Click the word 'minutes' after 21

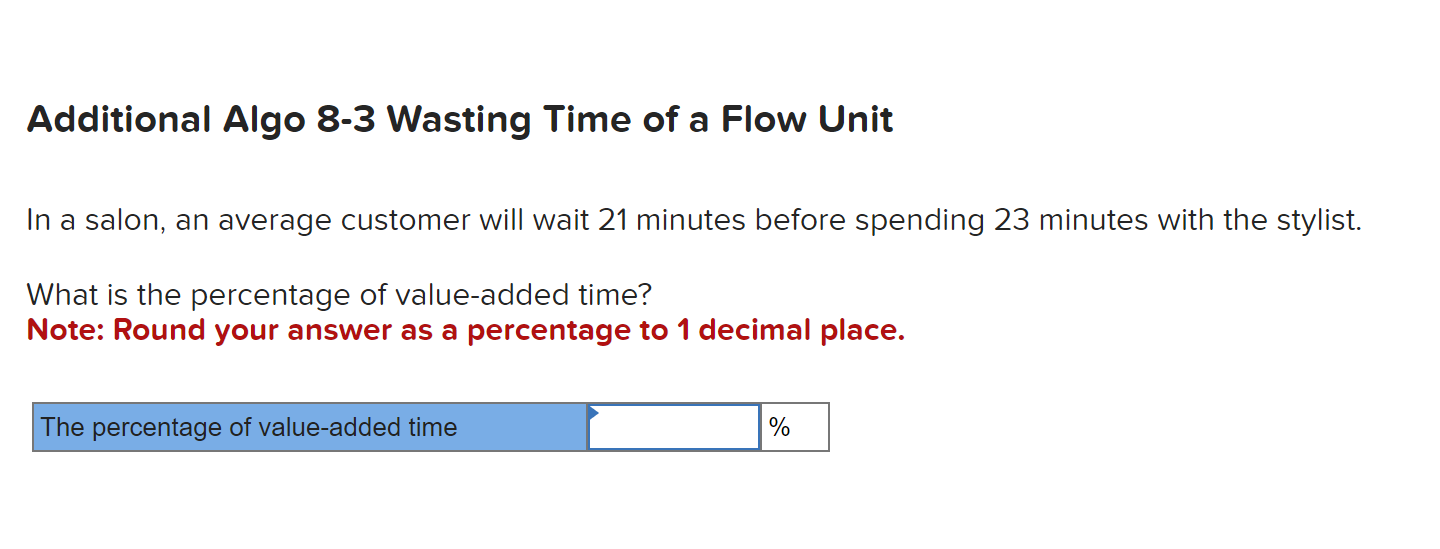691,220
